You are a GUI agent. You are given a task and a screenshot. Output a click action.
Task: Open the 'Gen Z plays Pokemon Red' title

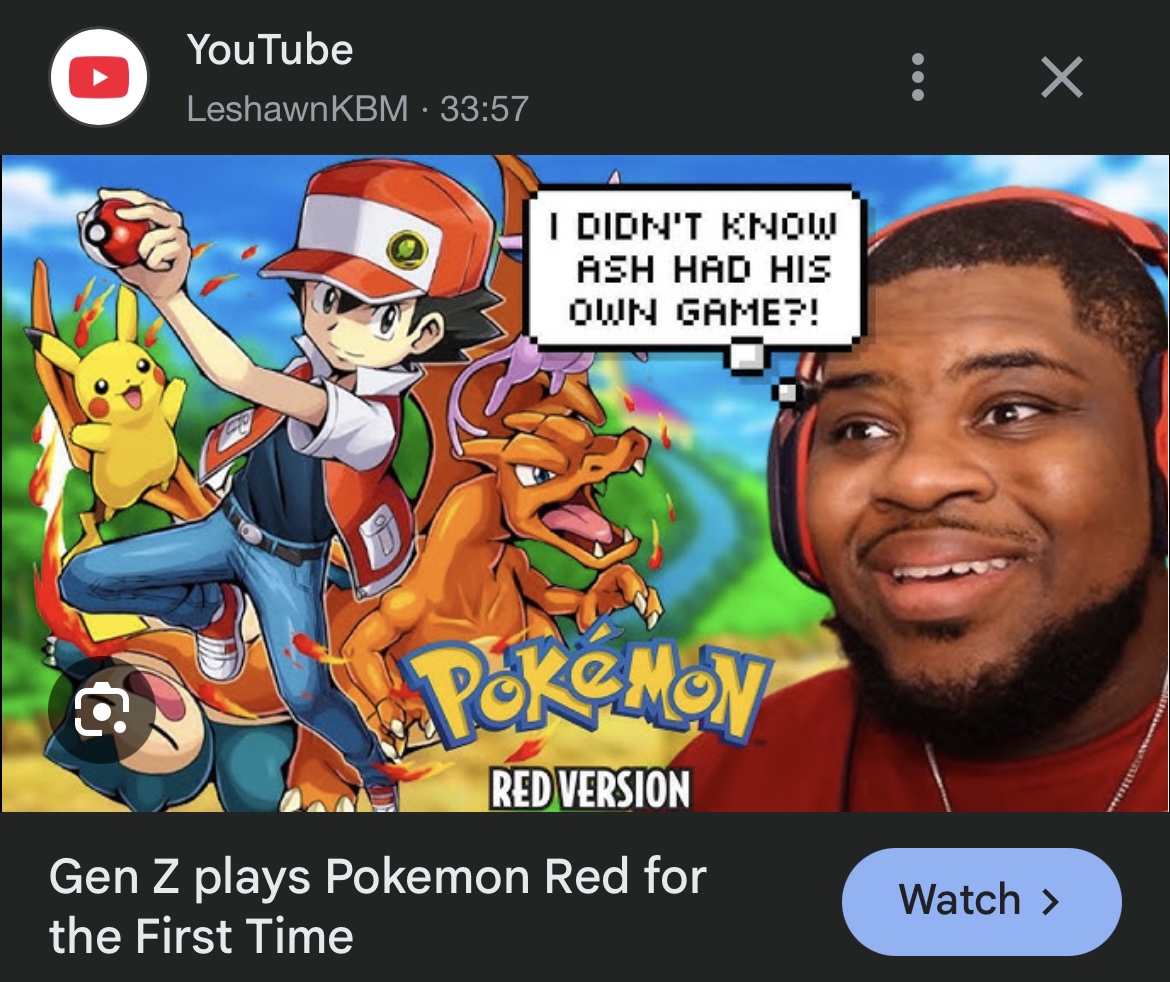(378, 905)
